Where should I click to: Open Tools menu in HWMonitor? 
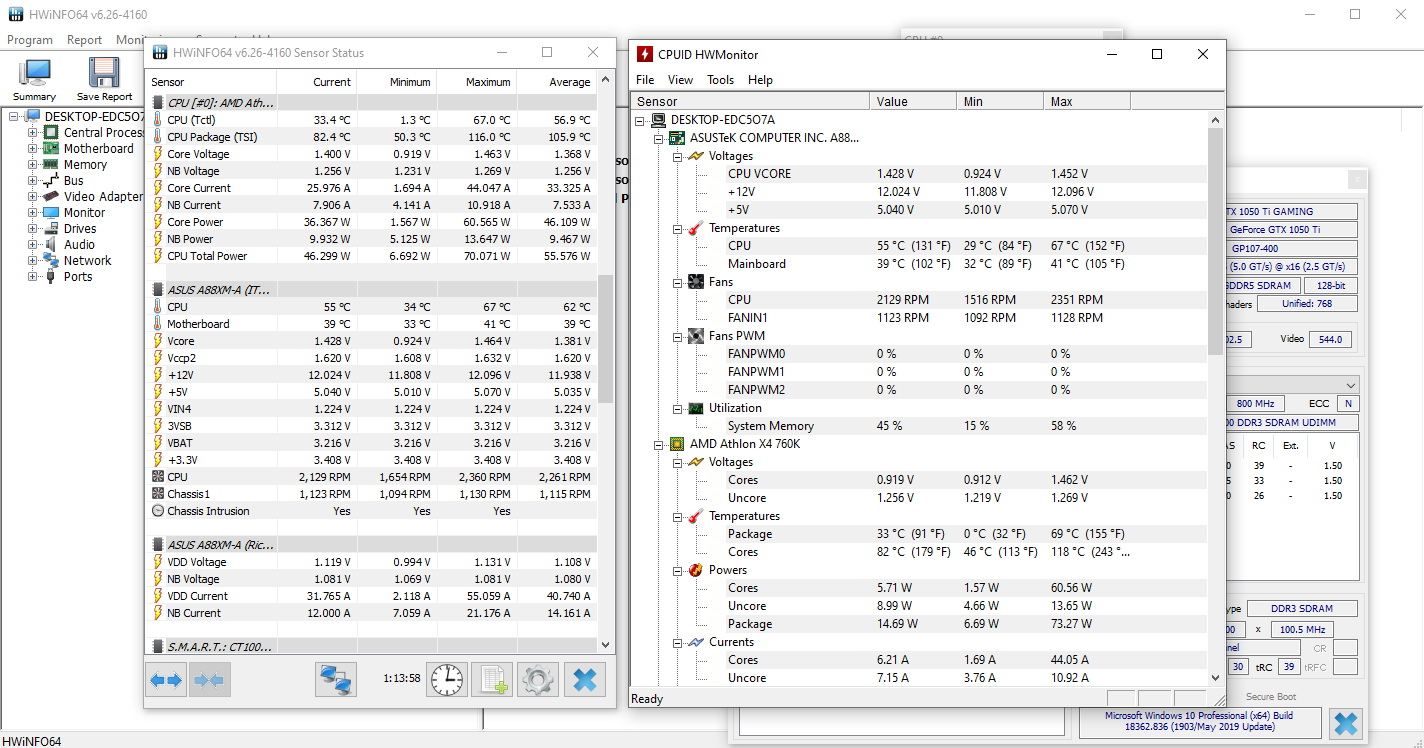click(x=720, y=80)
